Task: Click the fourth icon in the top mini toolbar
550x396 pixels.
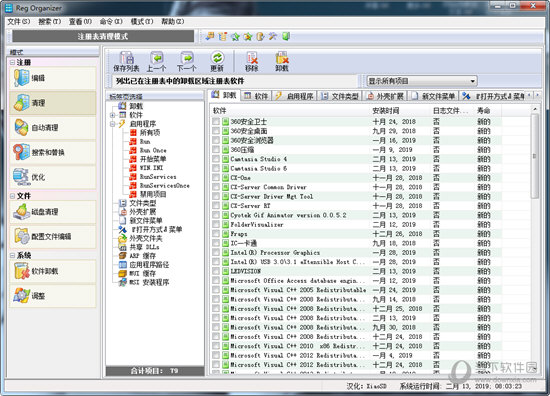Action: (248, 36)
